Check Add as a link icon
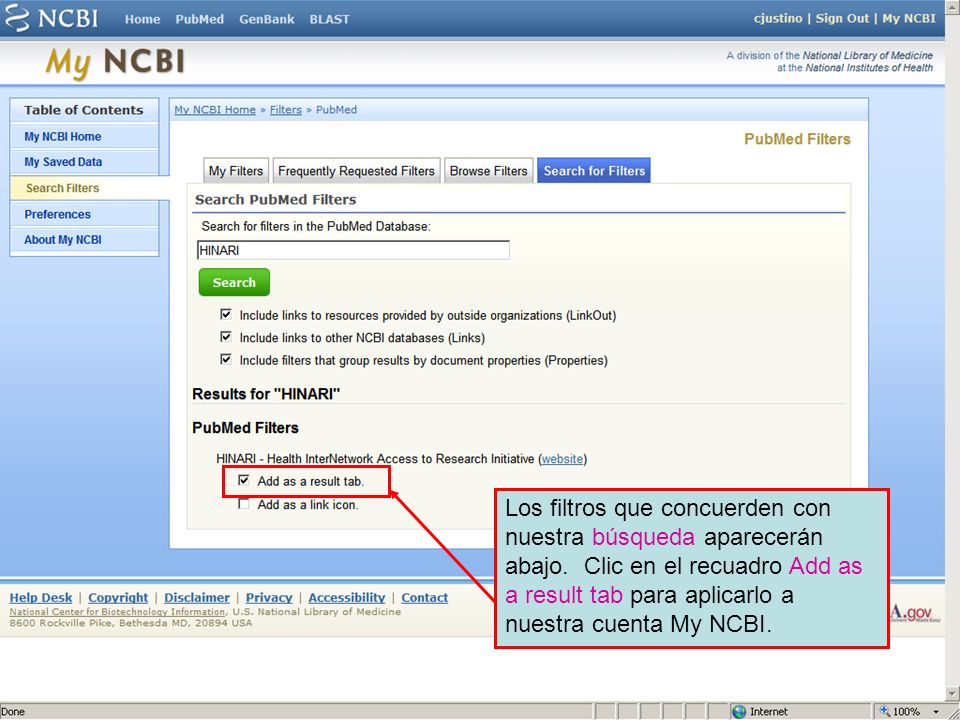960x720 pixels. tap(244, 504)
